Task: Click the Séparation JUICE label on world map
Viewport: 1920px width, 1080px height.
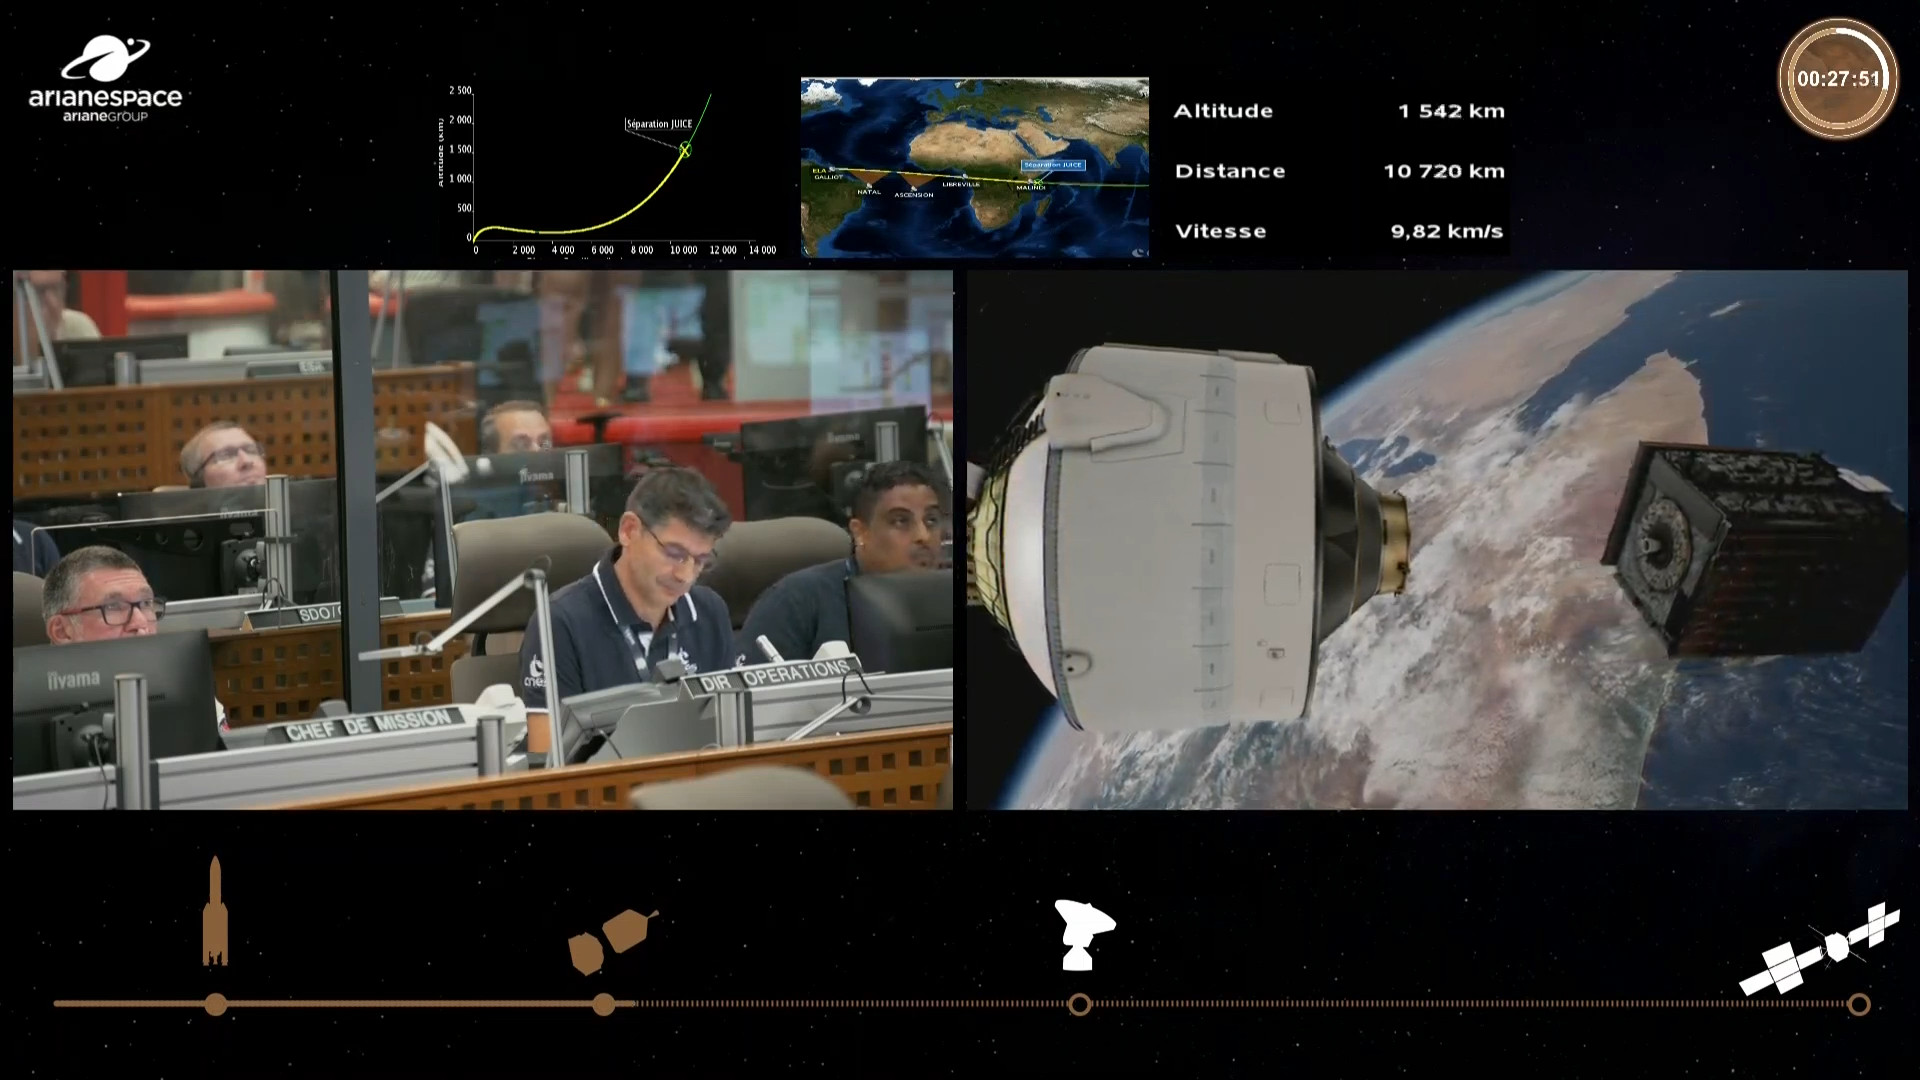Action: 1052,165
